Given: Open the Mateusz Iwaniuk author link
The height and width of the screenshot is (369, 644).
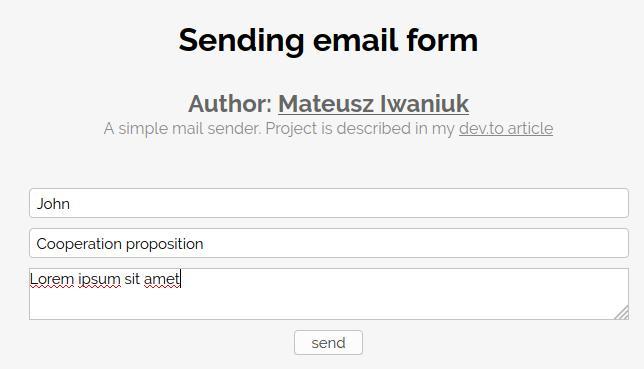Looking at the screenshot, I should point(373,104).
